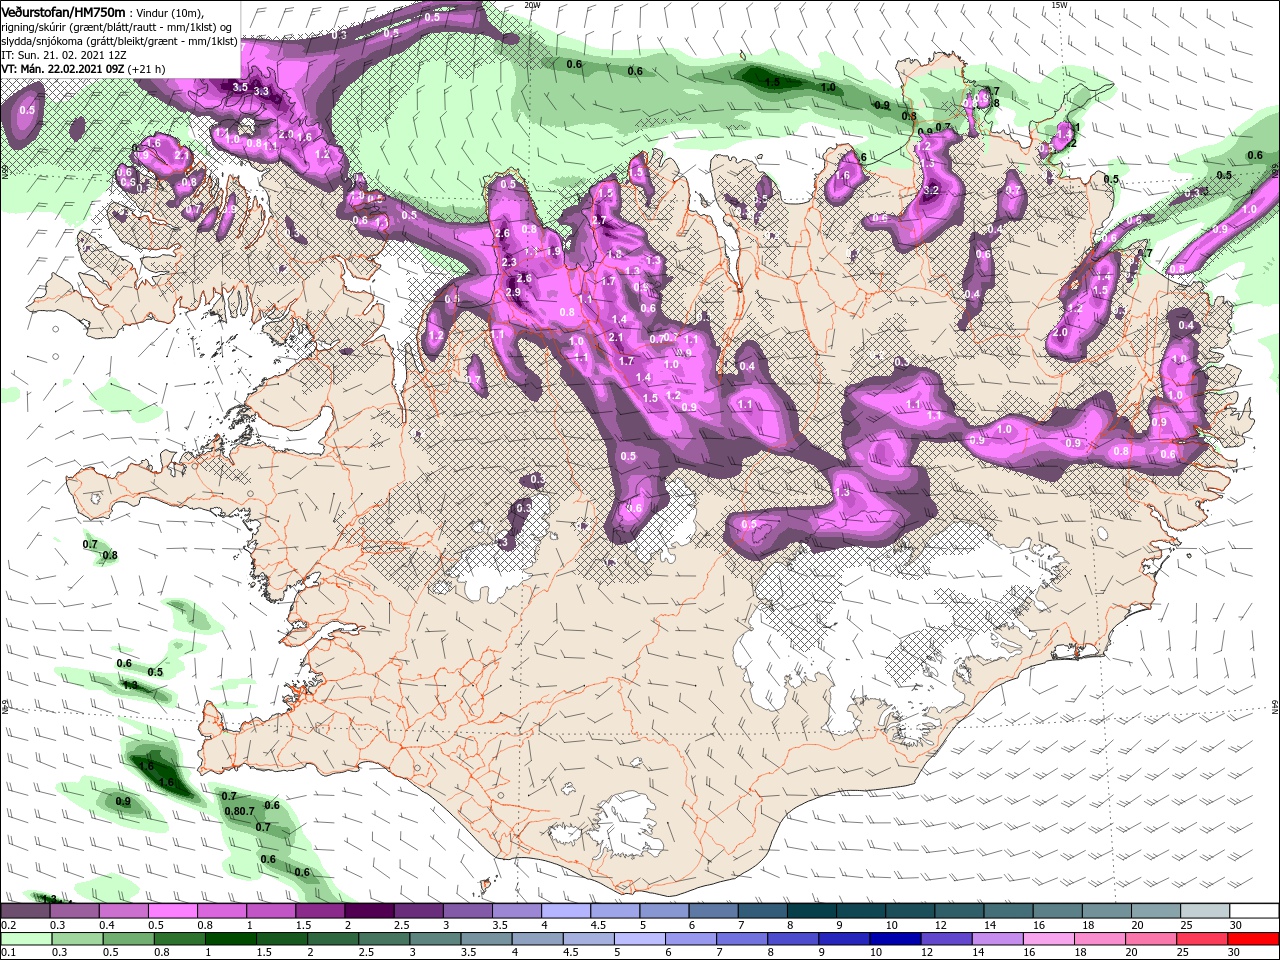This screenshot has height=960, width=1280.
Task: Pick the violet 12 swatch in rain scale
Action: coord(945,939)
